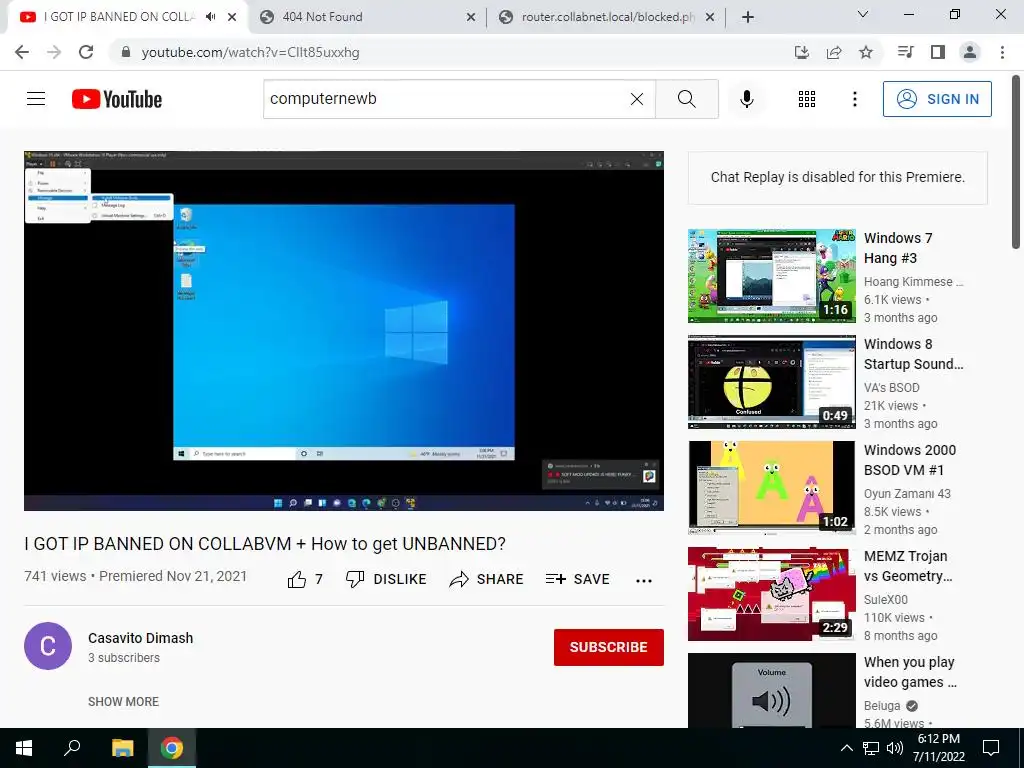The width and height of the screenshot is (1024, 768).
Task: Toggle the Chrome side panel
Action: (938, 52)
